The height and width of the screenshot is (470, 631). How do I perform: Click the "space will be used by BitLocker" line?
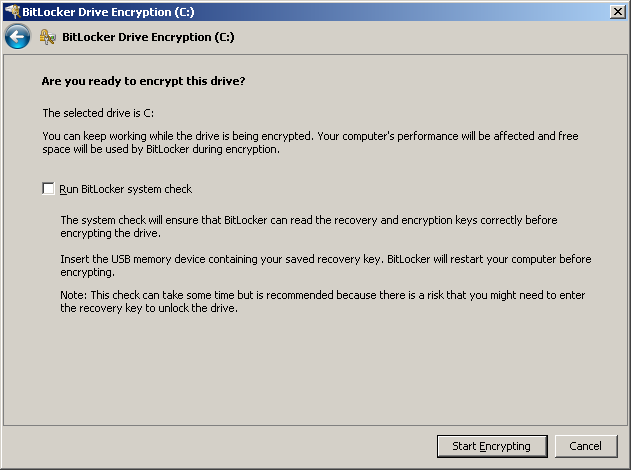161,149
